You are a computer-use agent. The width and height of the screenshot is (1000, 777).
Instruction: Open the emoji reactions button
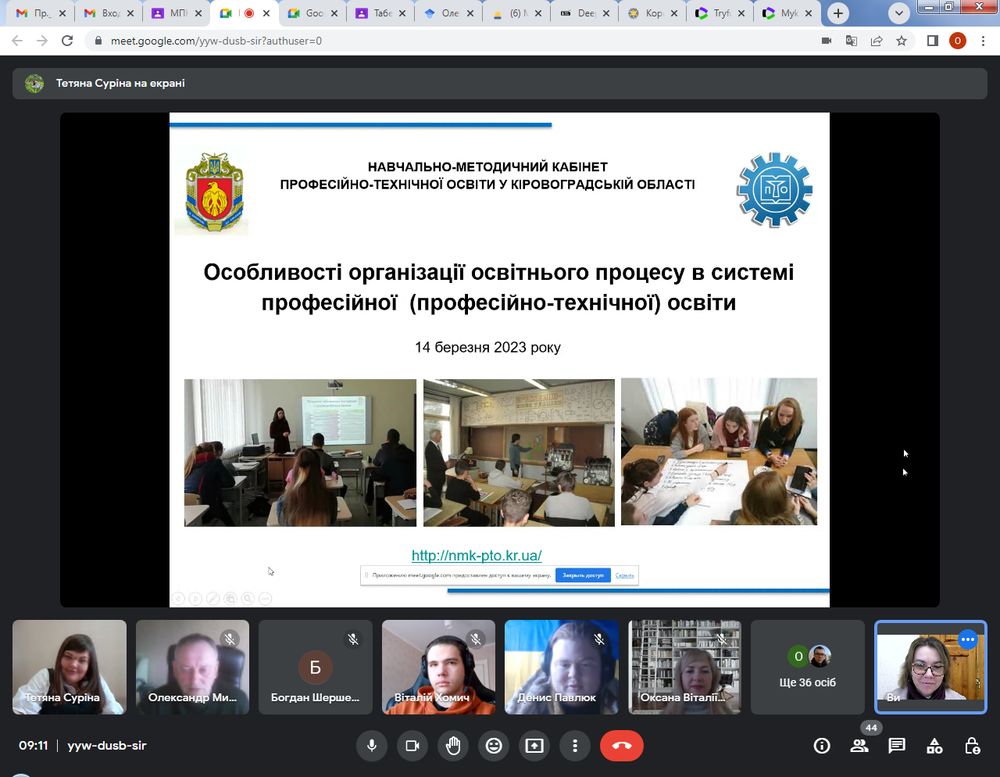pyautogui.click(x=493, y=746)
